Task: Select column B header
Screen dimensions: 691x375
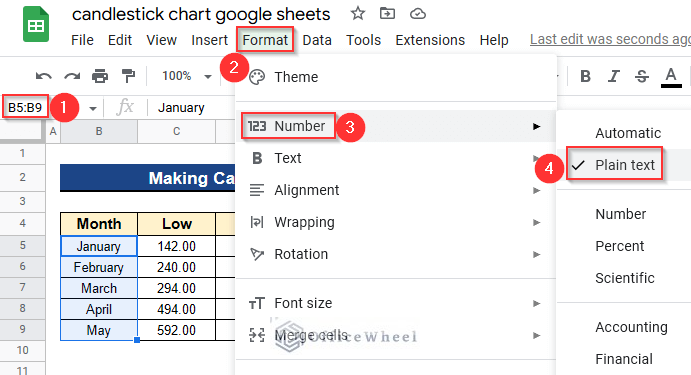Action: [99, 131]
